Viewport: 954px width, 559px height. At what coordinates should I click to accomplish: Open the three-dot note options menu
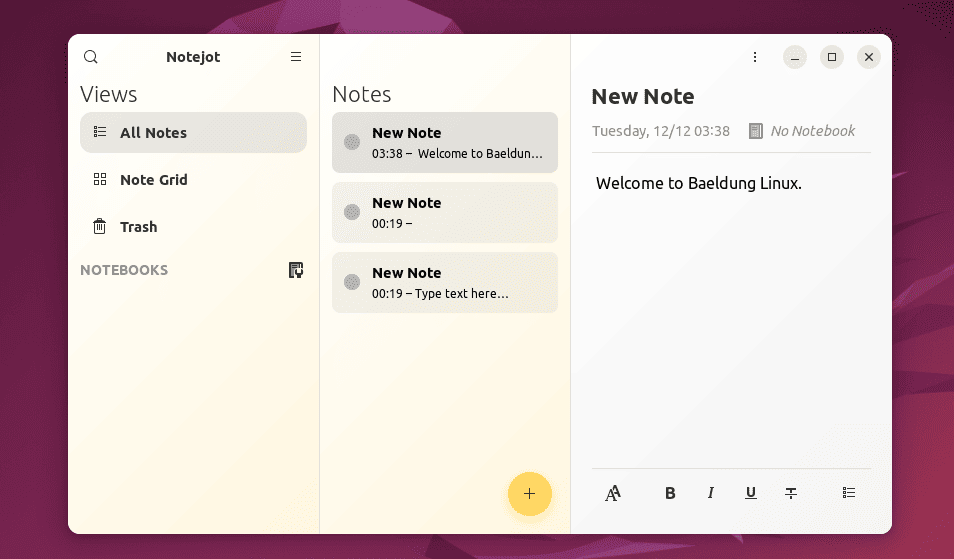[754, 57]
